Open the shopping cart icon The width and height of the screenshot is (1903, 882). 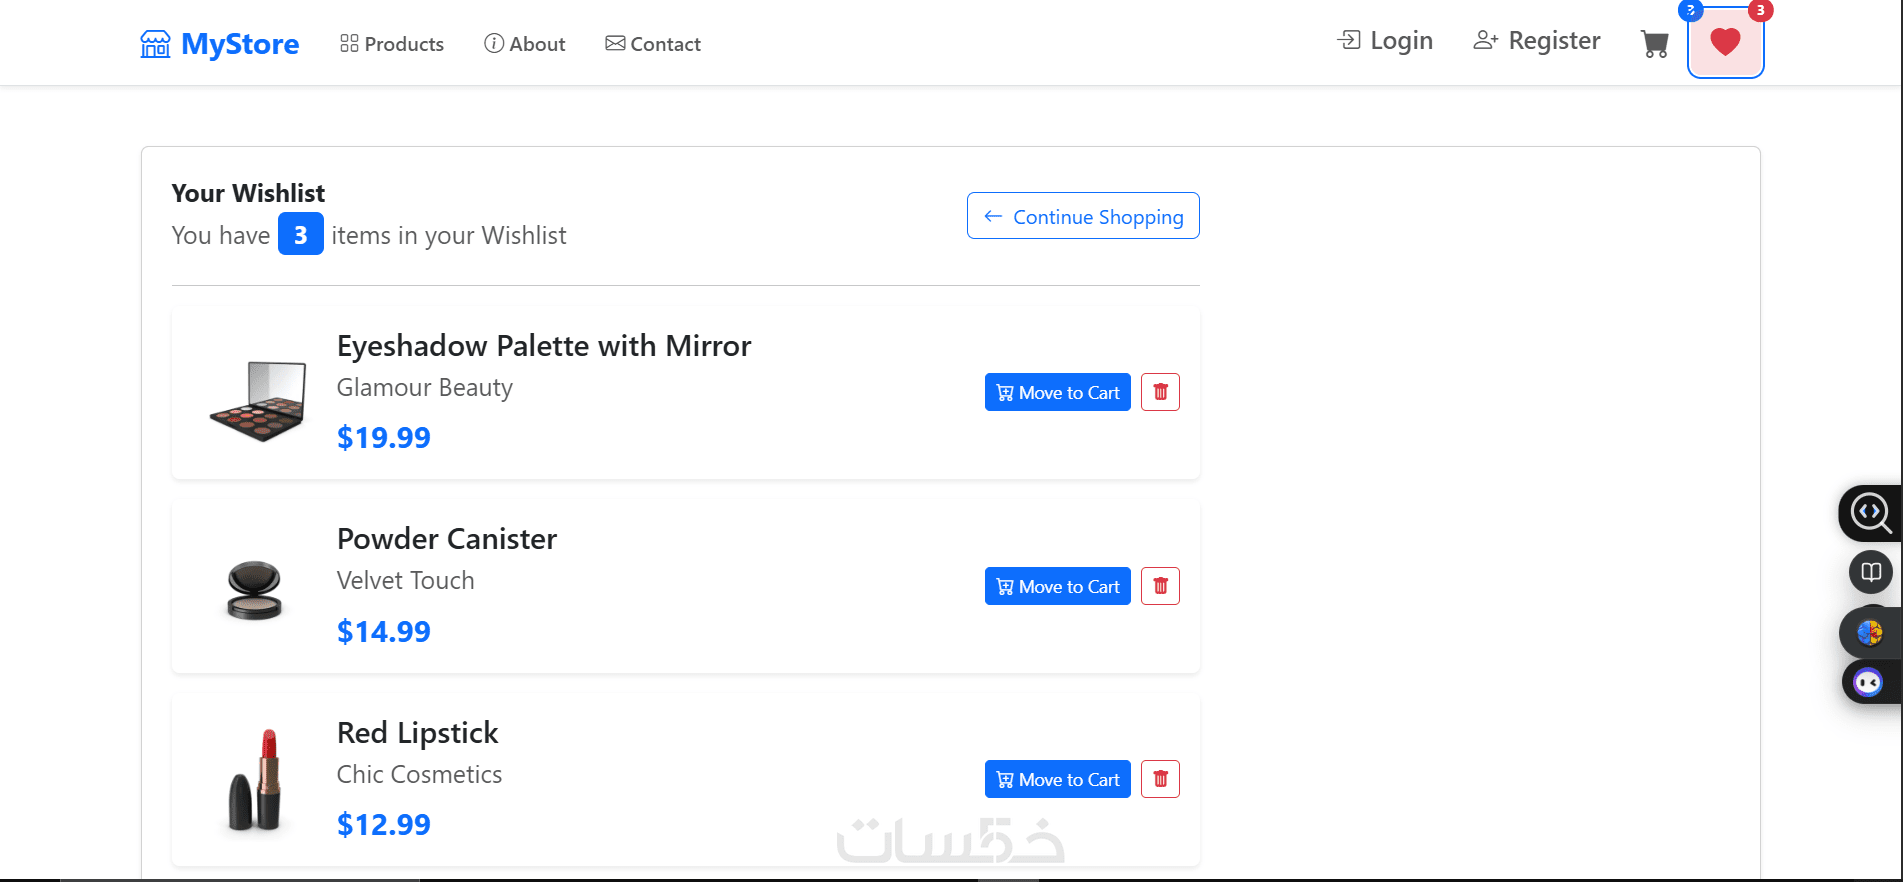[1655, 44]
